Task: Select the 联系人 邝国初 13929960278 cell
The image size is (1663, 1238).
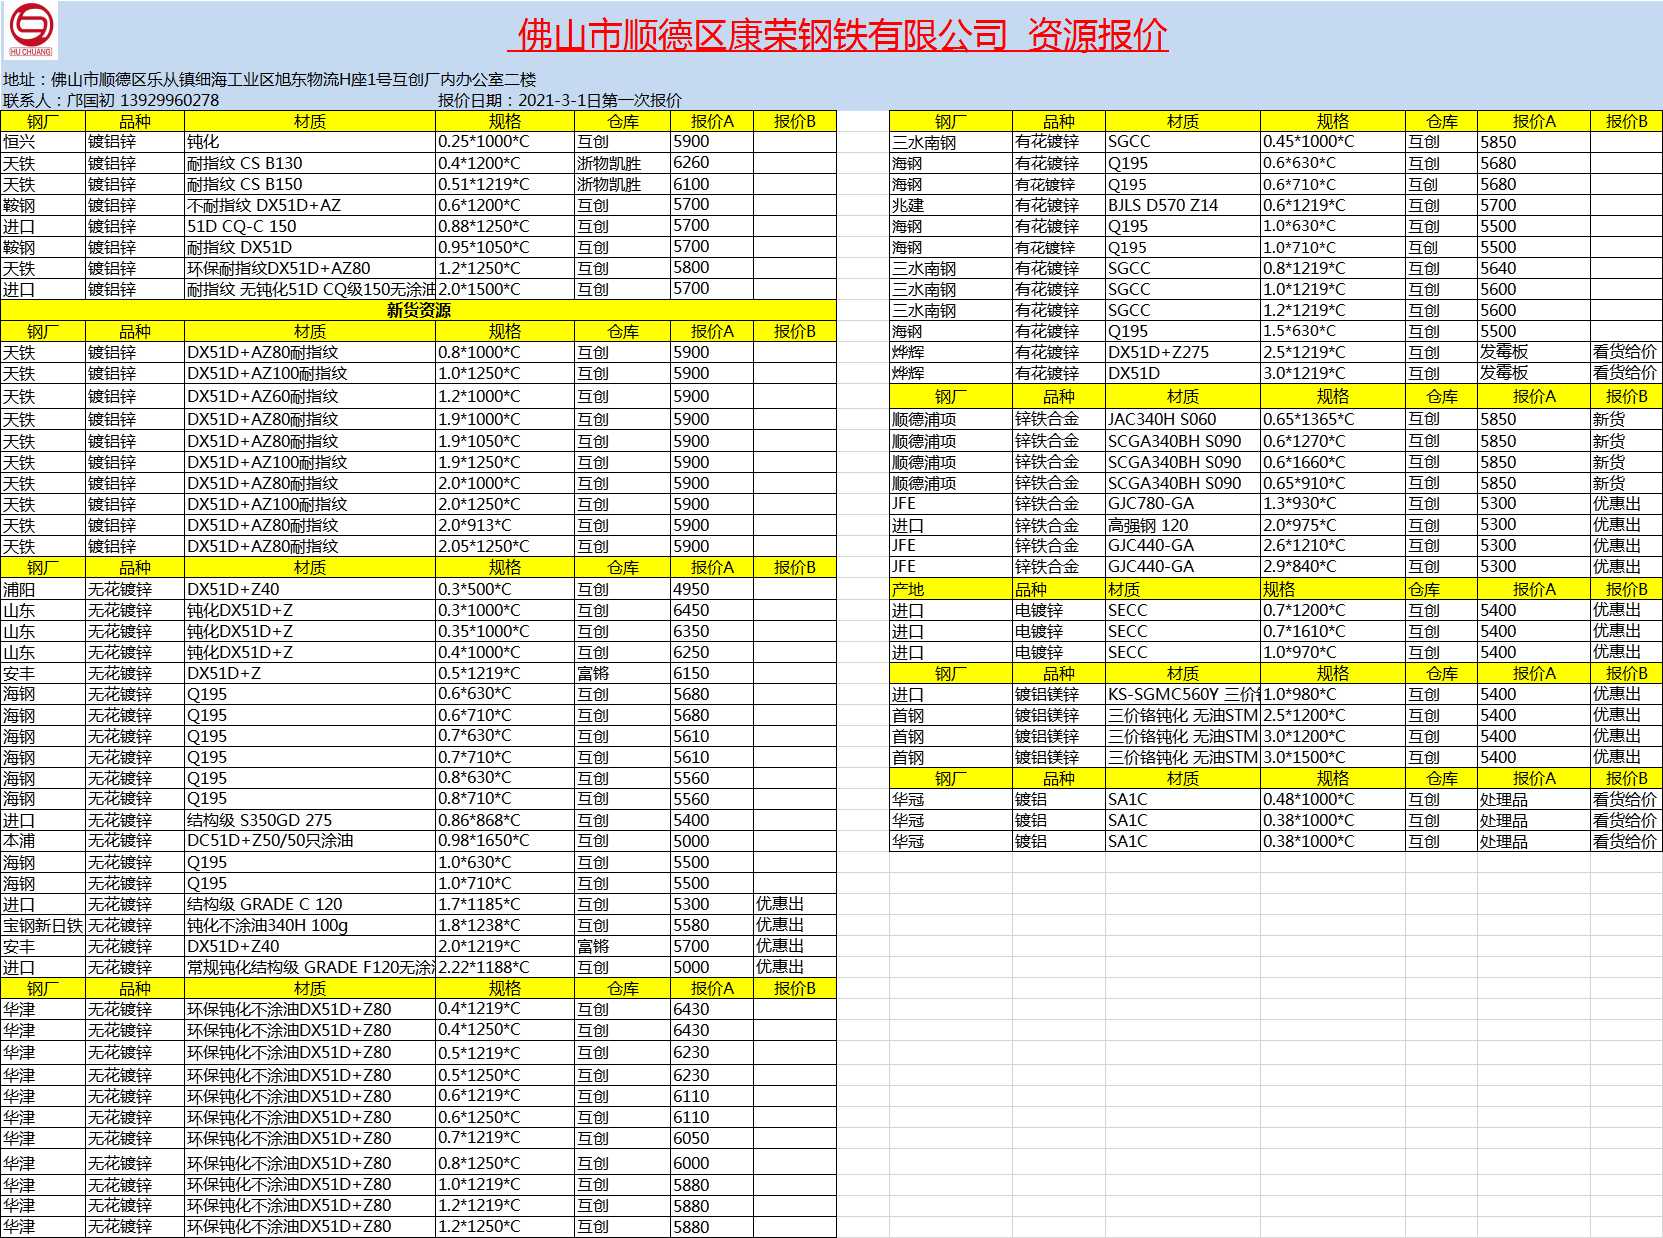Action: click(x=111, y=100)
